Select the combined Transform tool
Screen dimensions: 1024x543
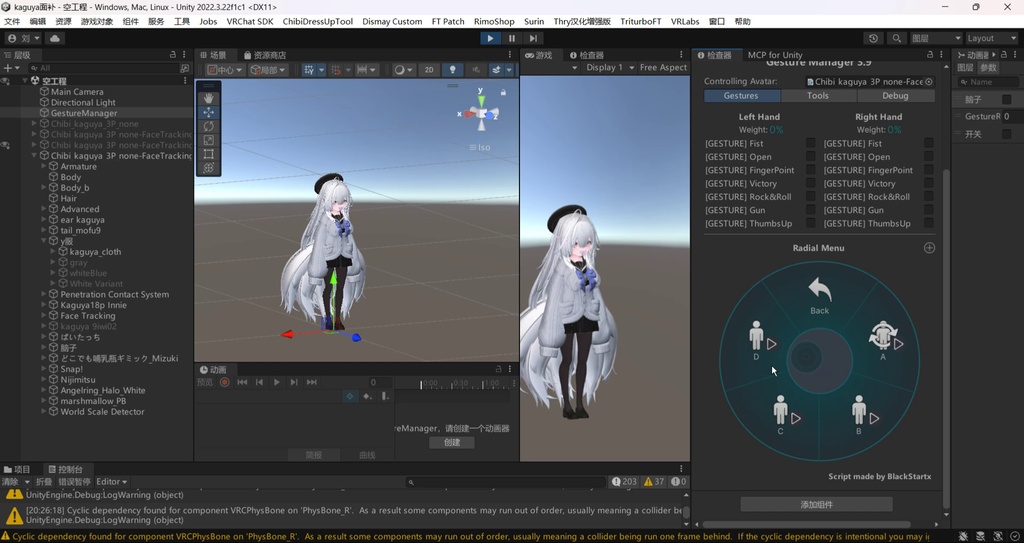[208, 168]
